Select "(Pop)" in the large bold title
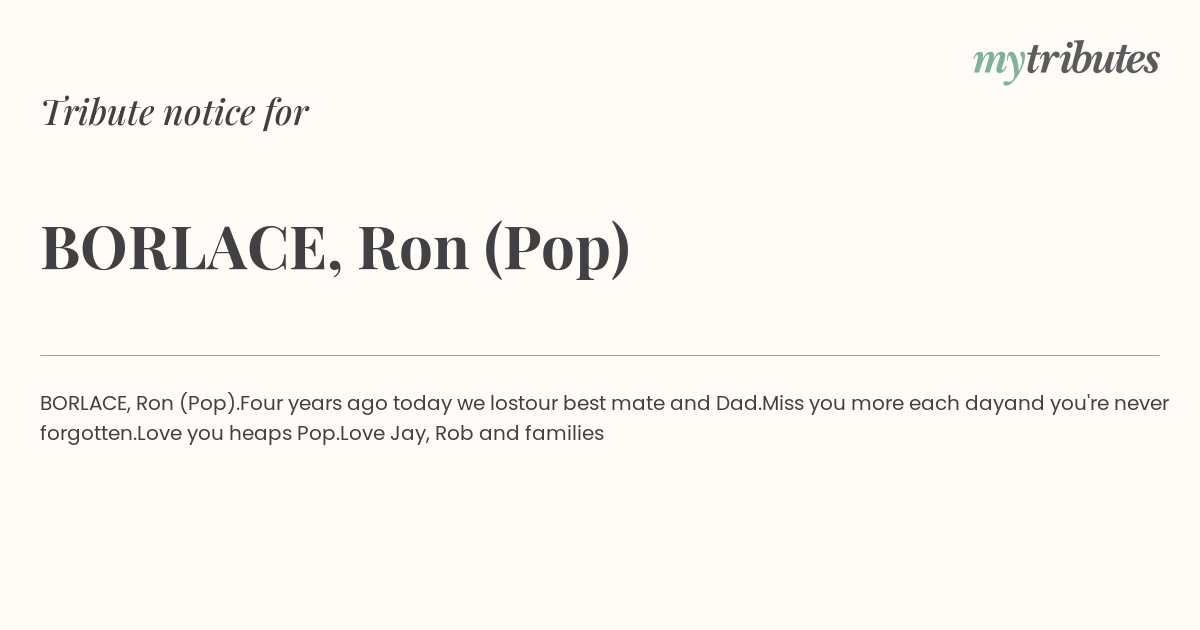This screenshot has height=630, width=1200. 557,250
